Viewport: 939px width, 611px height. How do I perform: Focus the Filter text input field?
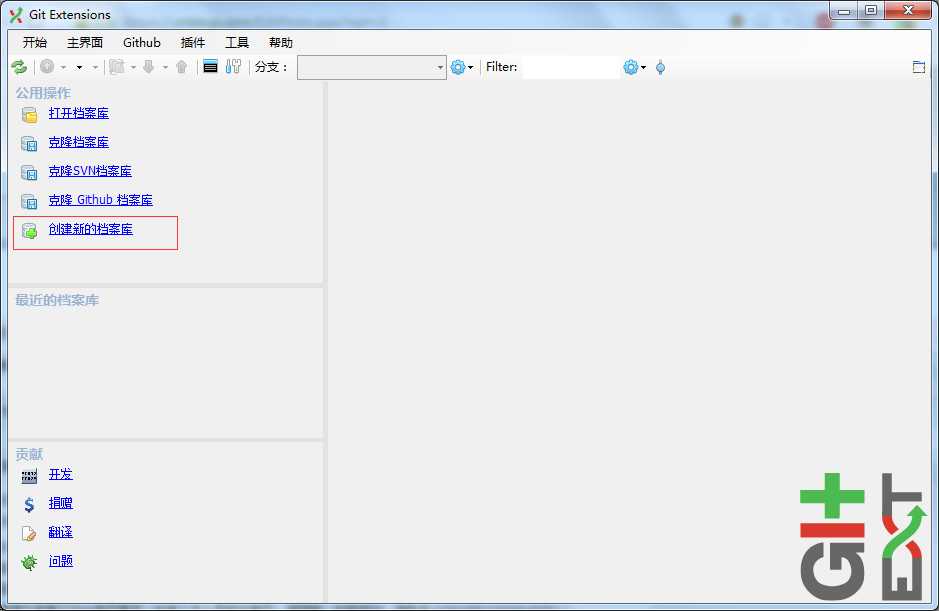click(571, 67)
